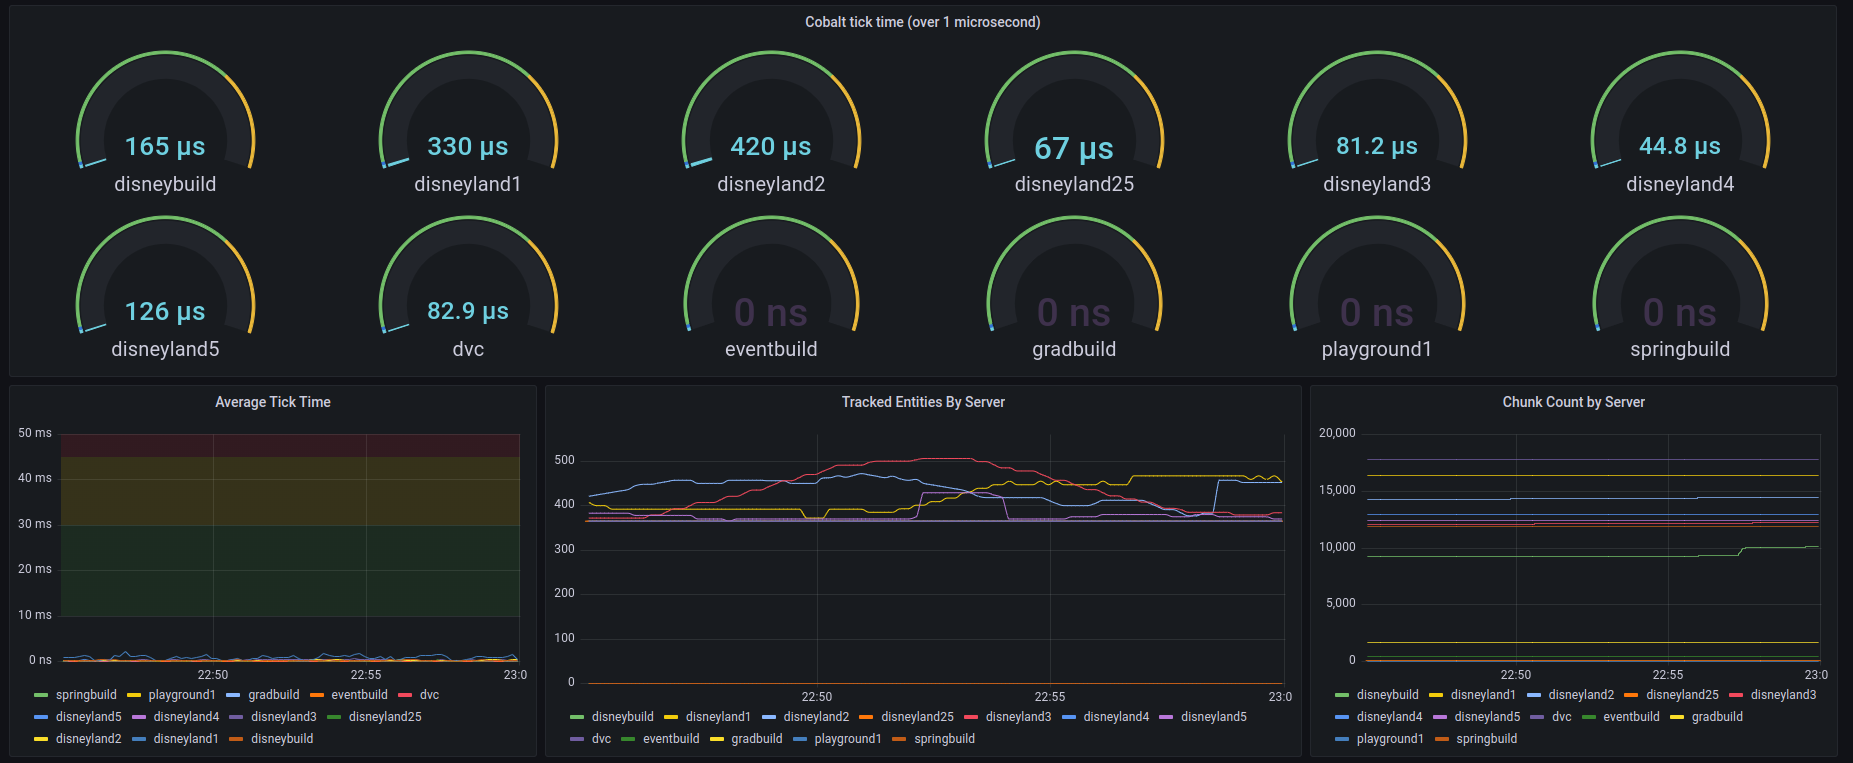This screenshot has height=763, width=1853.
Task: Click the eventbuild gauge label
Action: coord(771,349)
